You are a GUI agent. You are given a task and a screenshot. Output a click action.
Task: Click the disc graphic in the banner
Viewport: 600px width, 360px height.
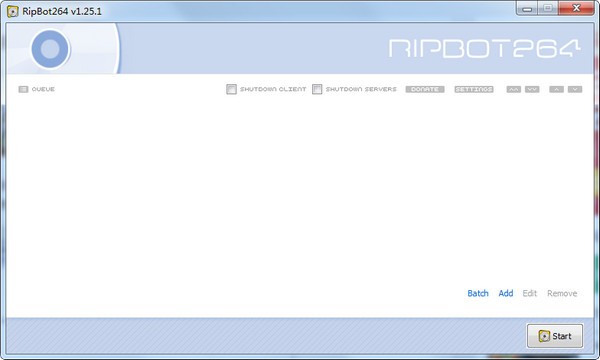pyautogui.click(x=50, y=49)
